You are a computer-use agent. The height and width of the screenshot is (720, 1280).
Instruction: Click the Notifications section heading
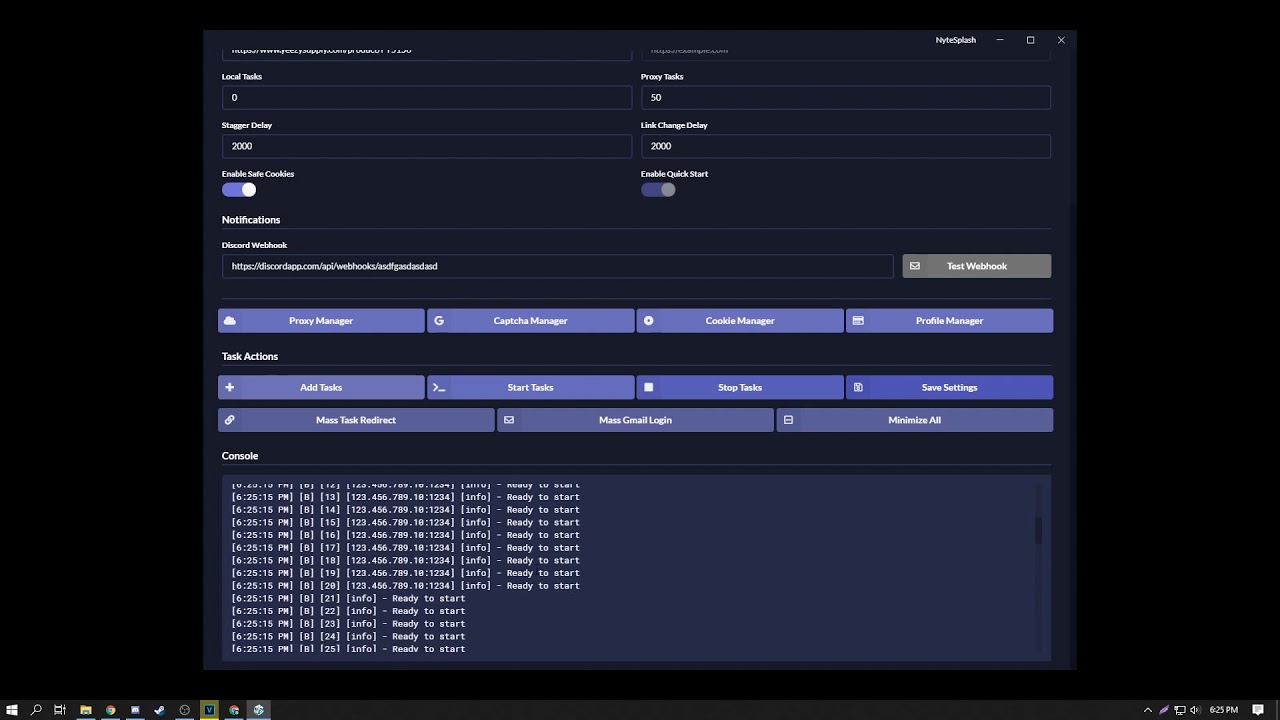(251, 220)
